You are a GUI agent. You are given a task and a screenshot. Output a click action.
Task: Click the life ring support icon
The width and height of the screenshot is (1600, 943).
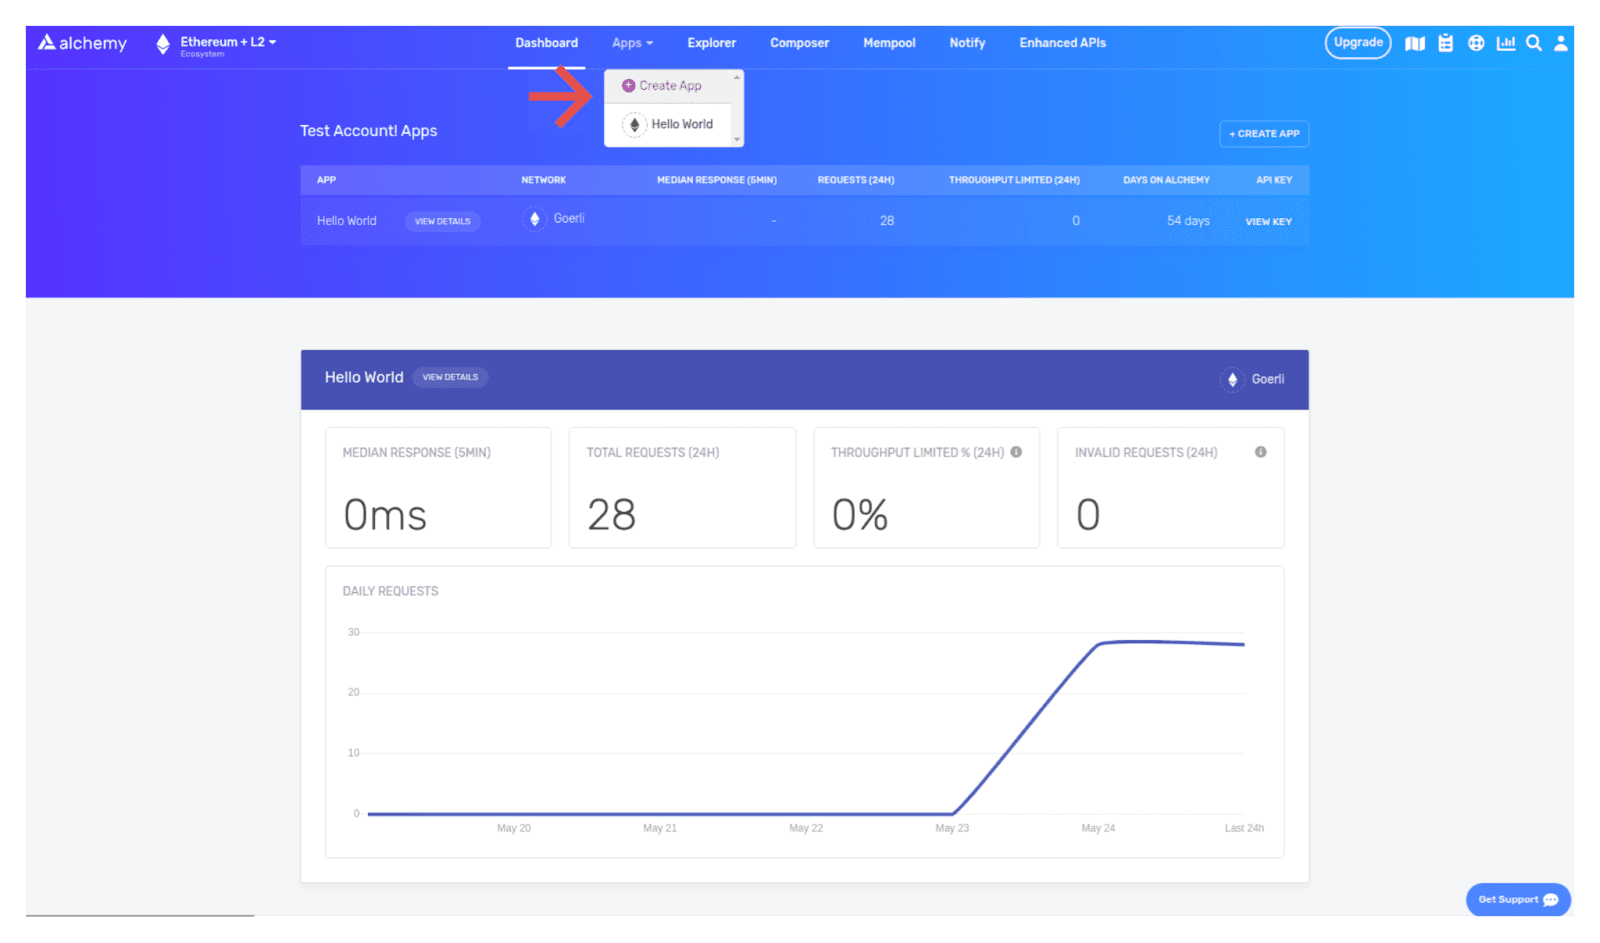click(x=1476, y=43)
